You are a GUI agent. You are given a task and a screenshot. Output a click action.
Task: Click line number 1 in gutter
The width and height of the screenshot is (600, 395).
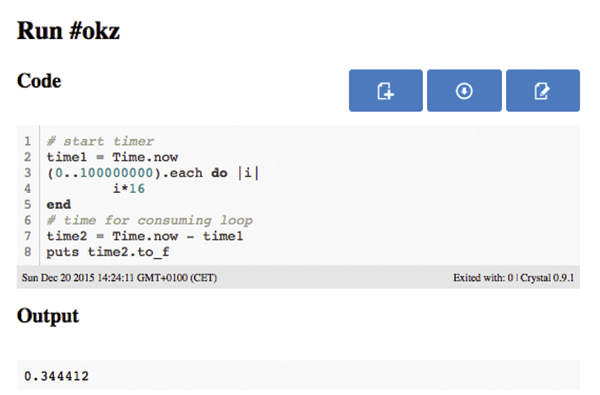(28, 141)
